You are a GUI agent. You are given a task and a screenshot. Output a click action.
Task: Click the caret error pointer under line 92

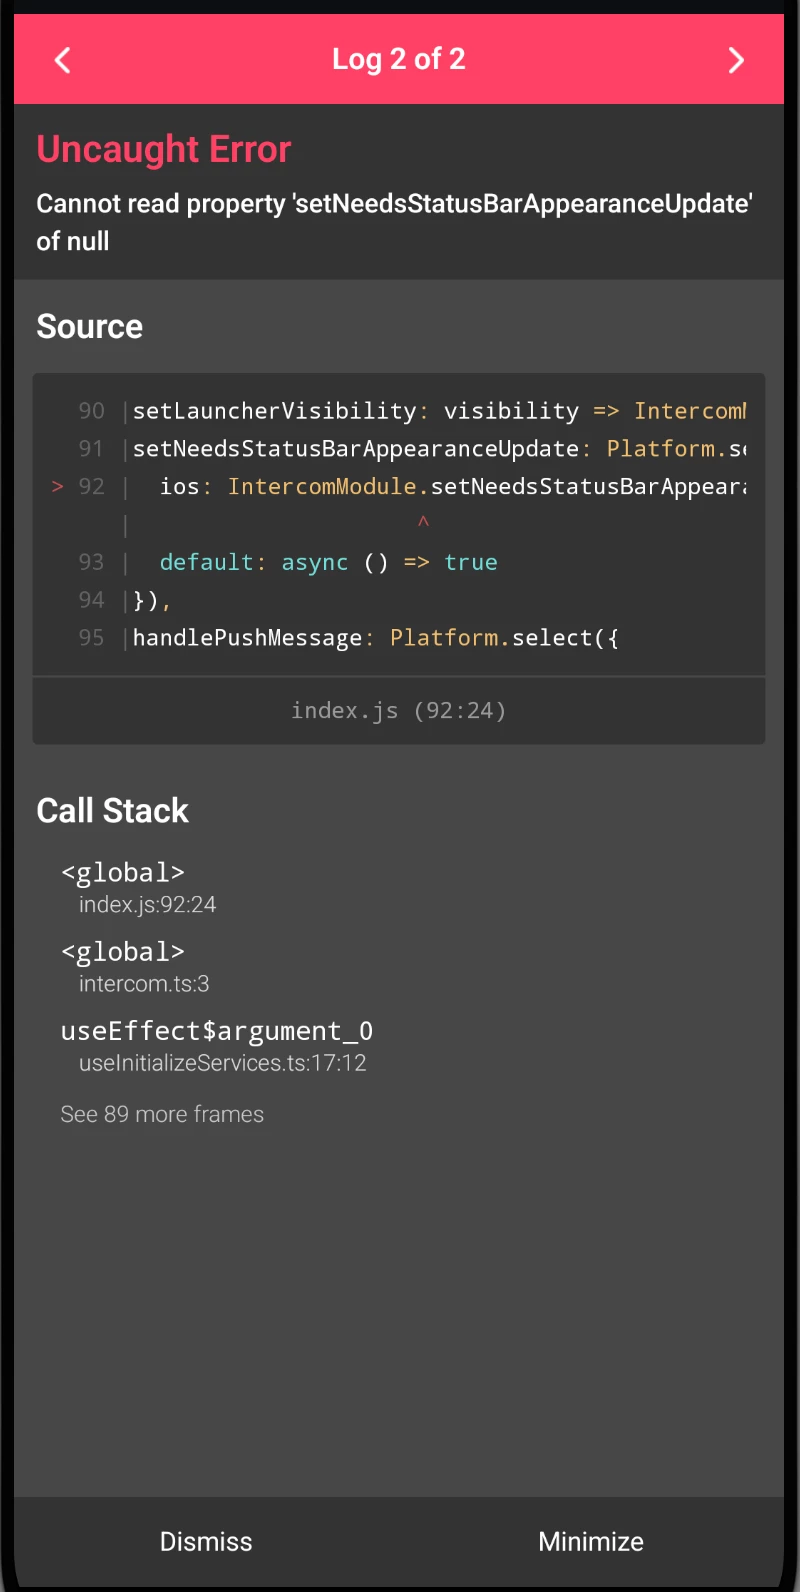pos(423,522)
